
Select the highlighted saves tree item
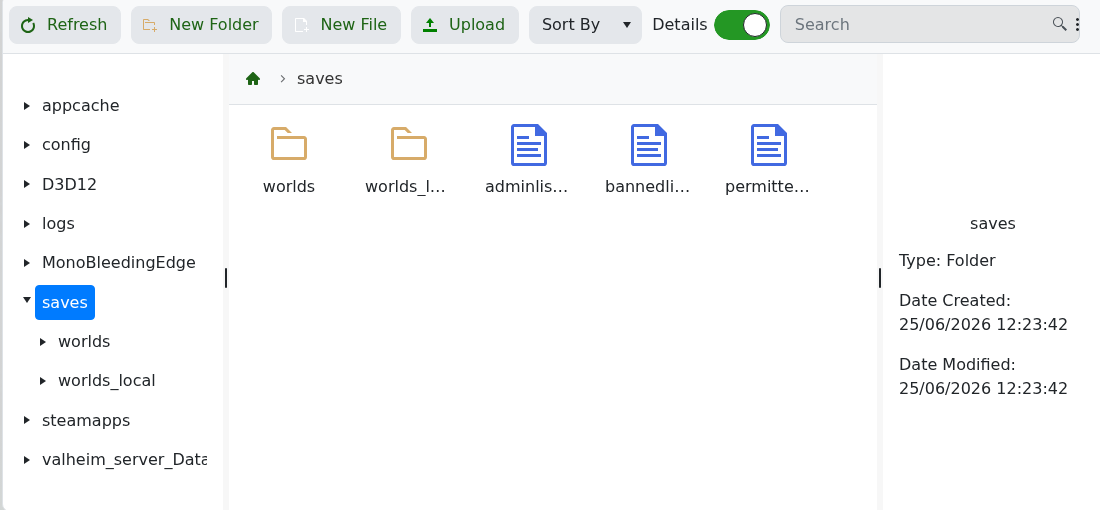pyautogui.click(x=65, y=302)
